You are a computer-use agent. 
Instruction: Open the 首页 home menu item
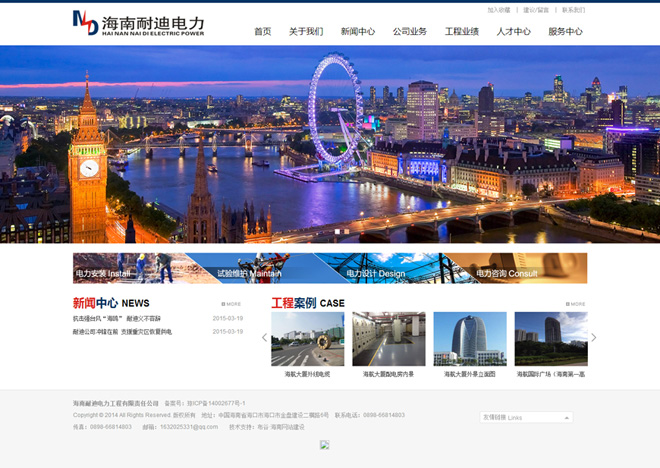262,32
